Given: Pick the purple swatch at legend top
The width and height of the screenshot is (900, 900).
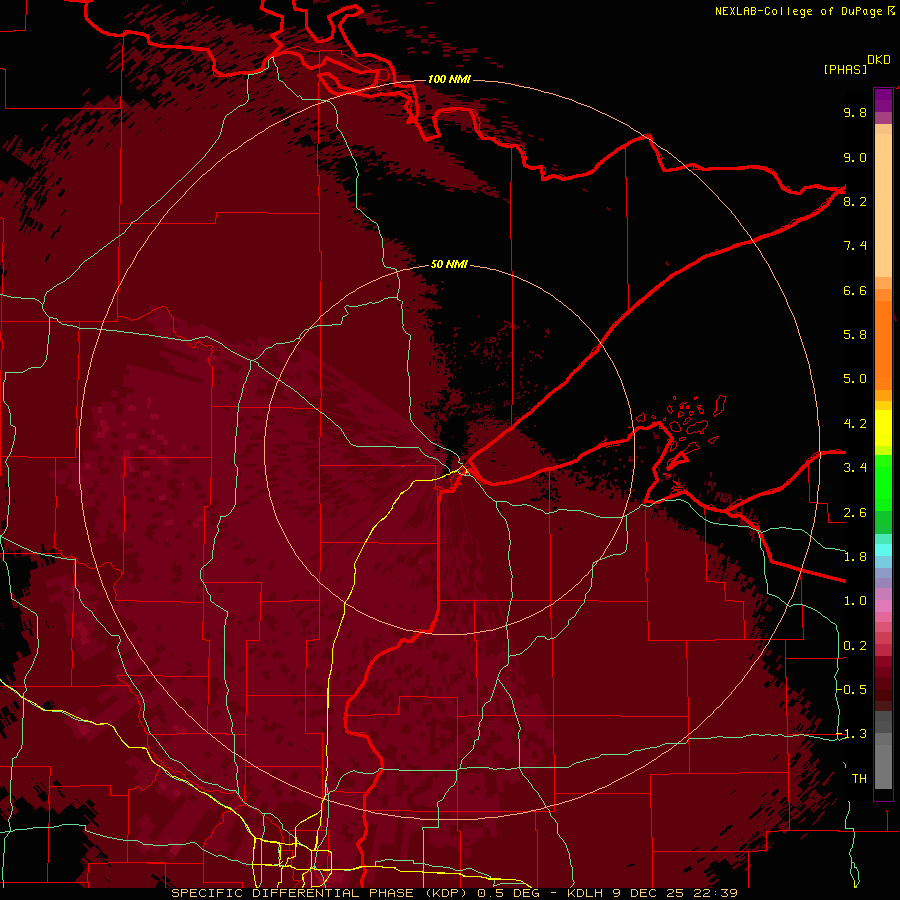Looking at the screenshot, I should (883, 100).
